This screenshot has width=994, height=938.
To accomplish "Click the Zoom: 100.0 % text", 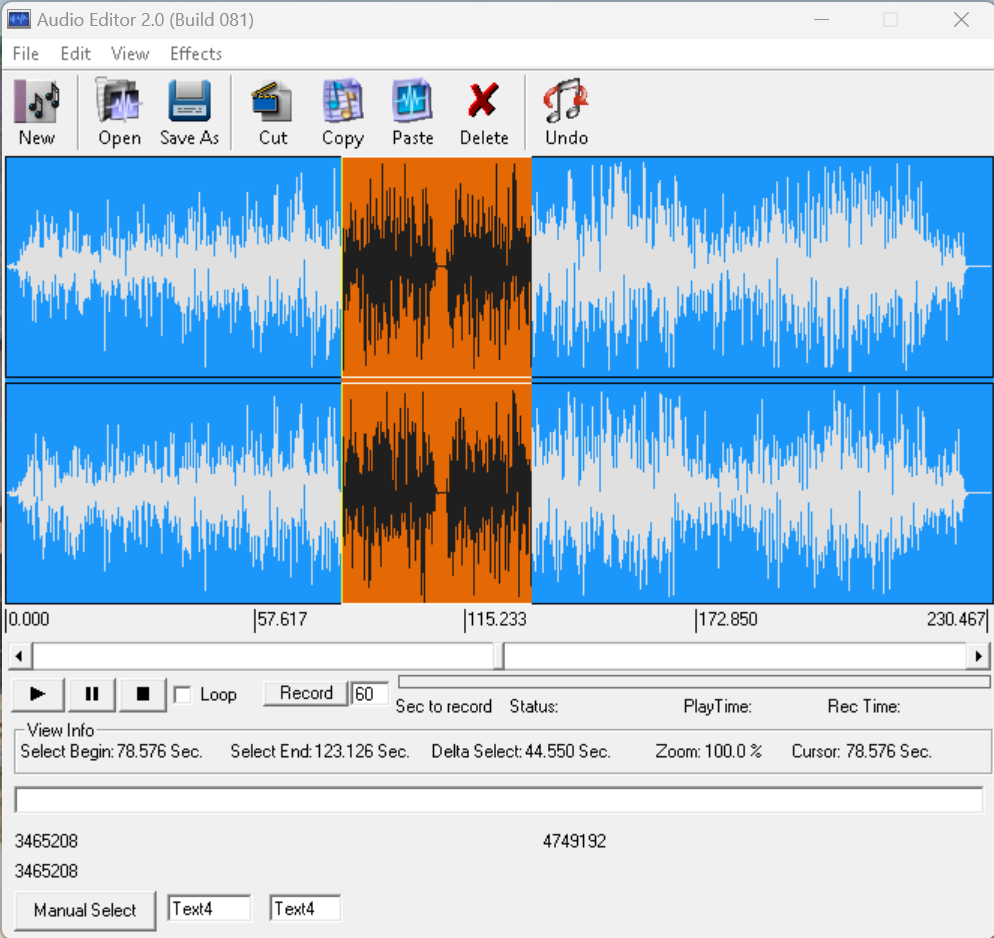I will coord(708,752).
